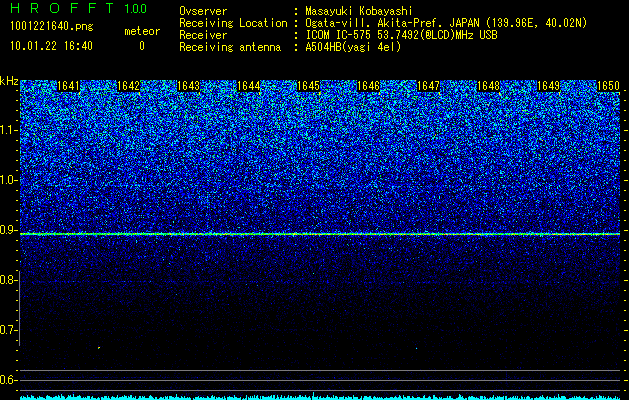Click the 1643 time marker

[x=189, y=86]
